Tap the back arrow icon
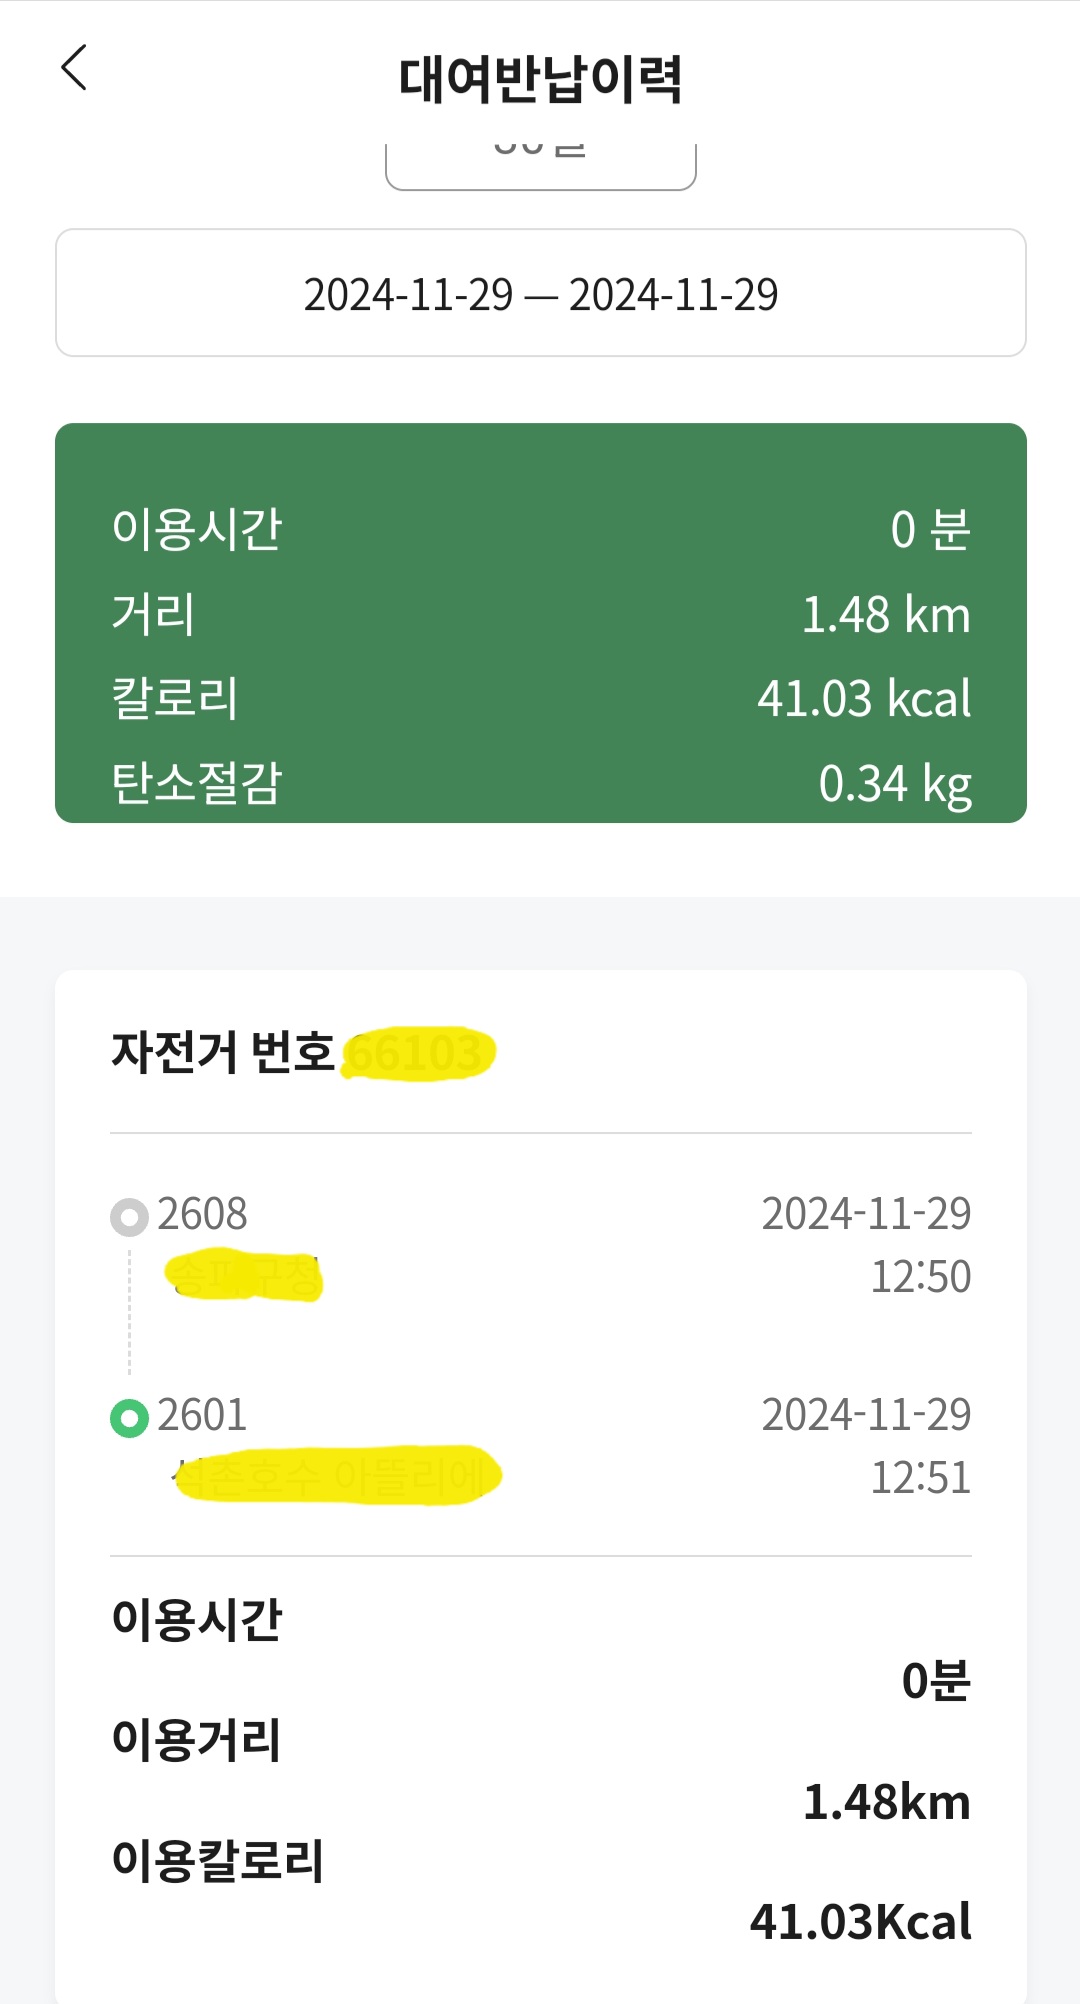The height and width of the screenshot is (2004, 1080). tap(75, 68)
